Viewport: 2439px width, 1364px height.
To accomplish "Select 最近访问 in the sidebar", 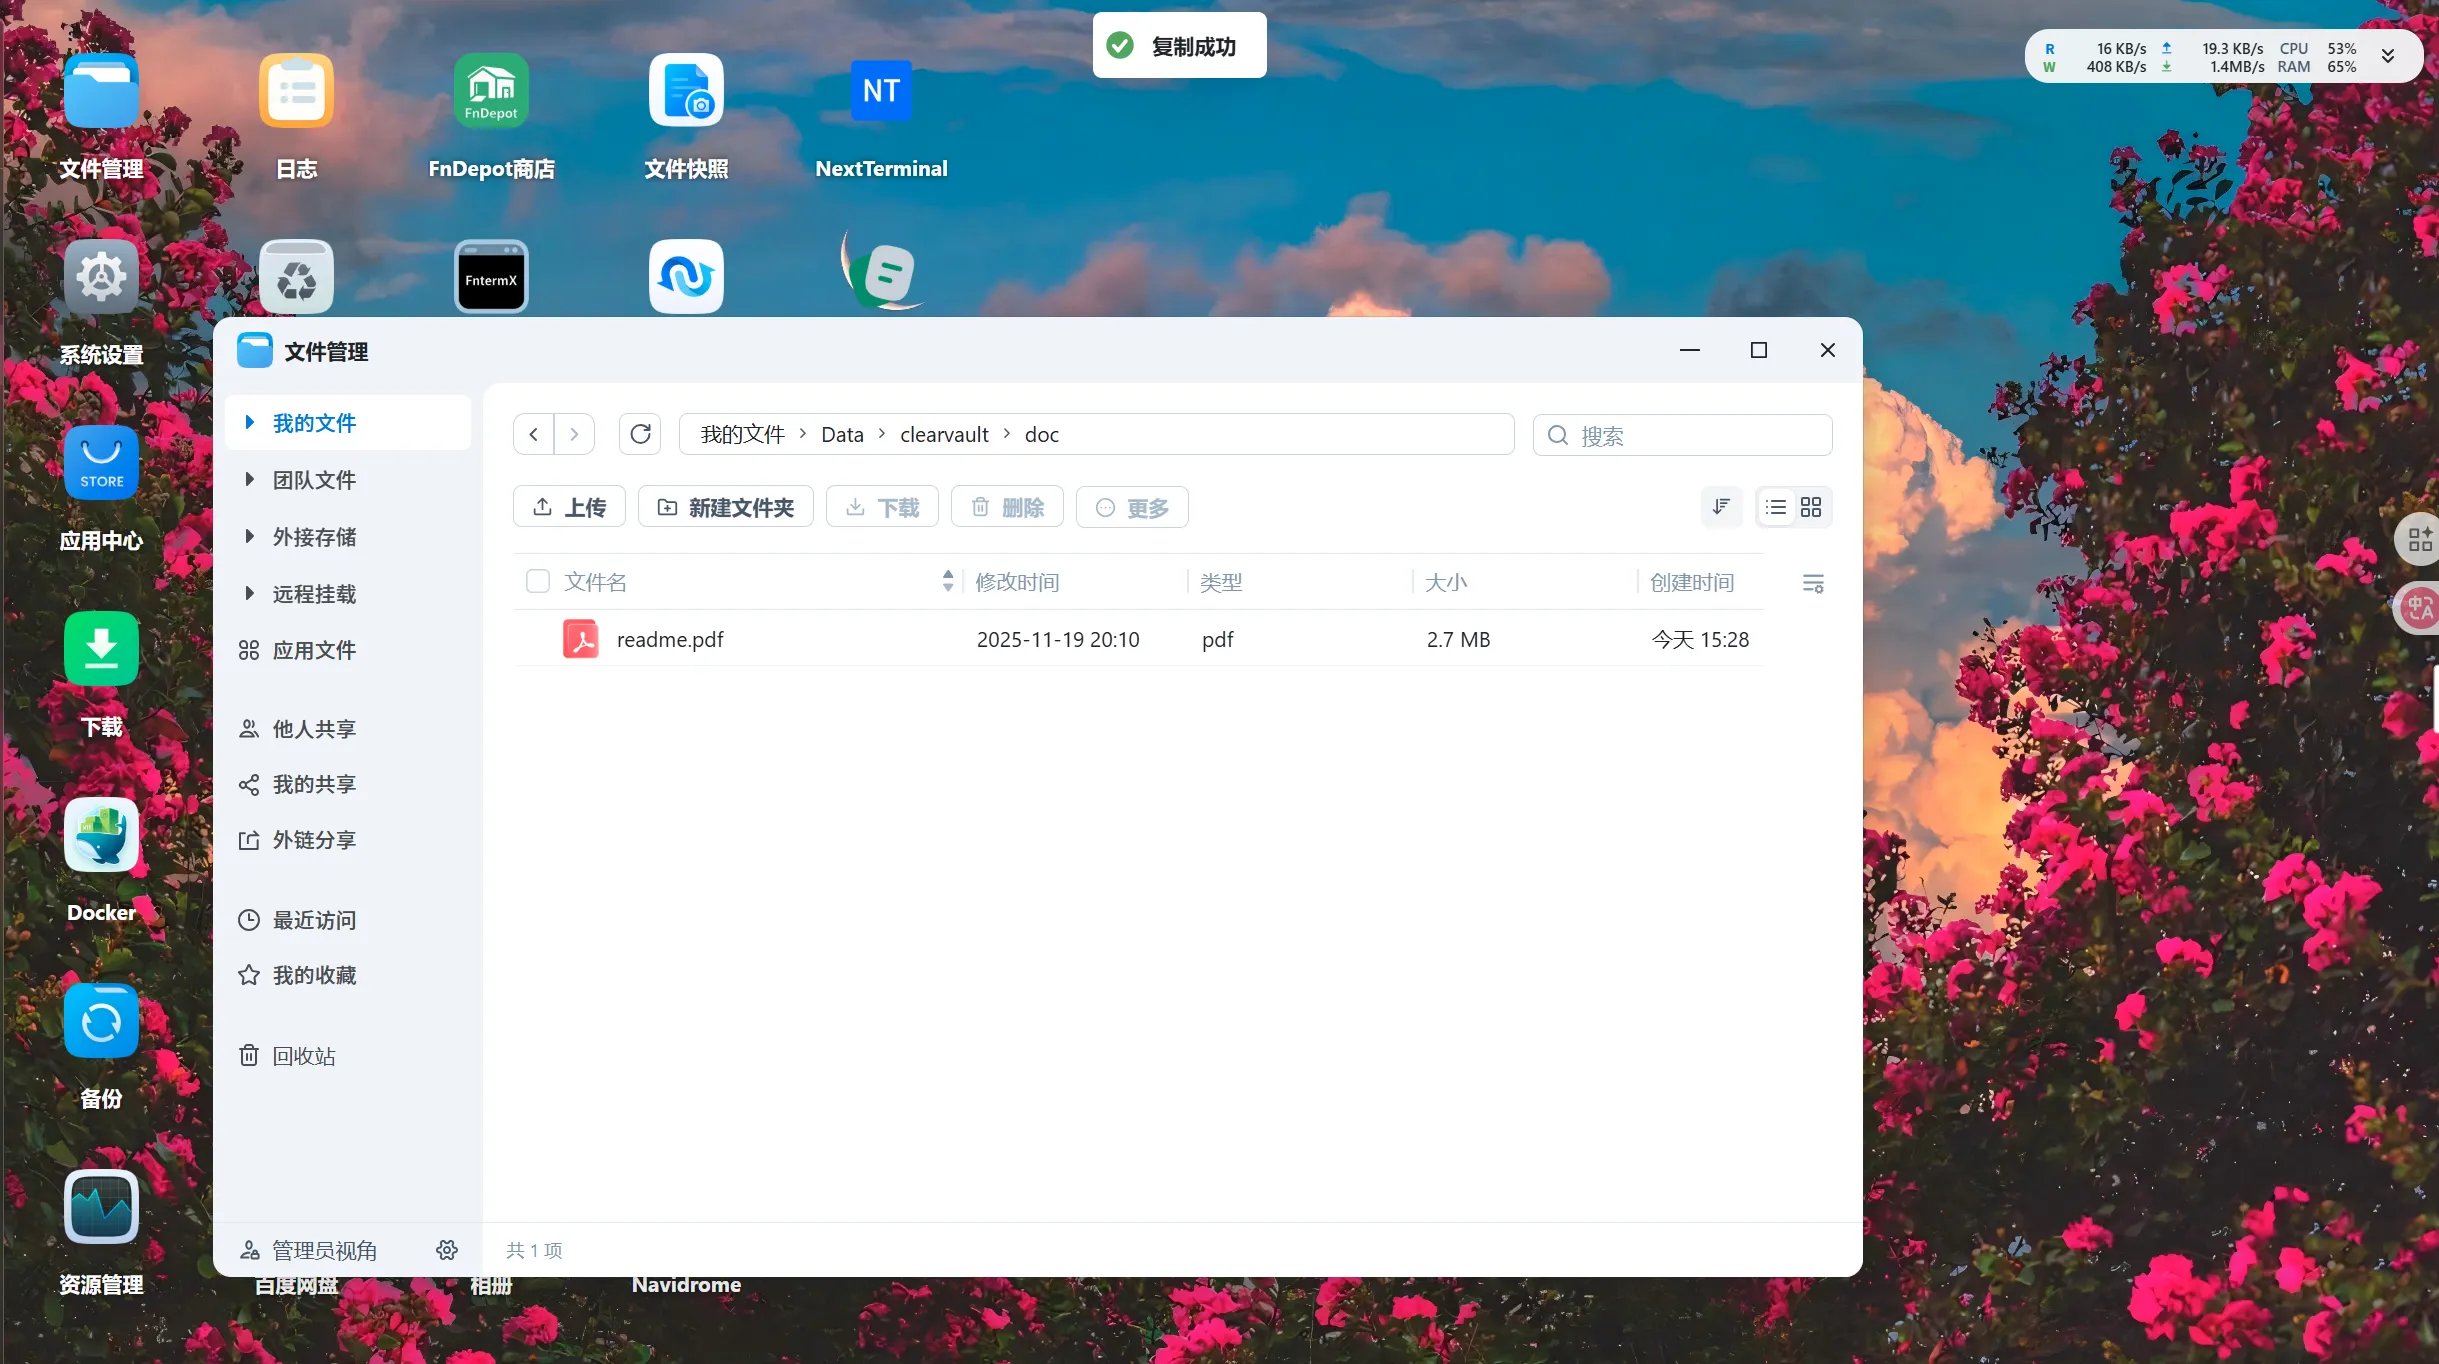I will [313, 920].
